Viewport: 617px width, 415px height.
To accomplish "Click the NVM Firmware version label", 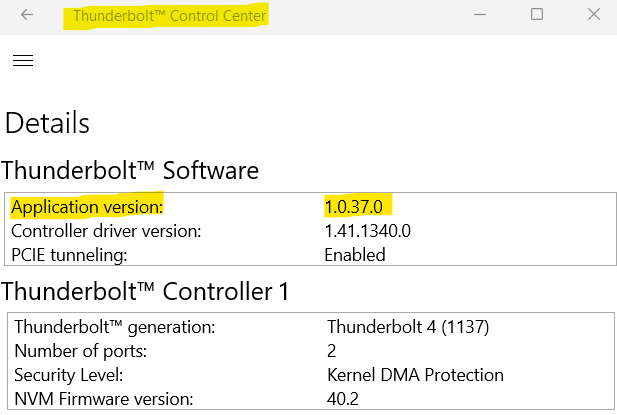I will click(104, 399).
